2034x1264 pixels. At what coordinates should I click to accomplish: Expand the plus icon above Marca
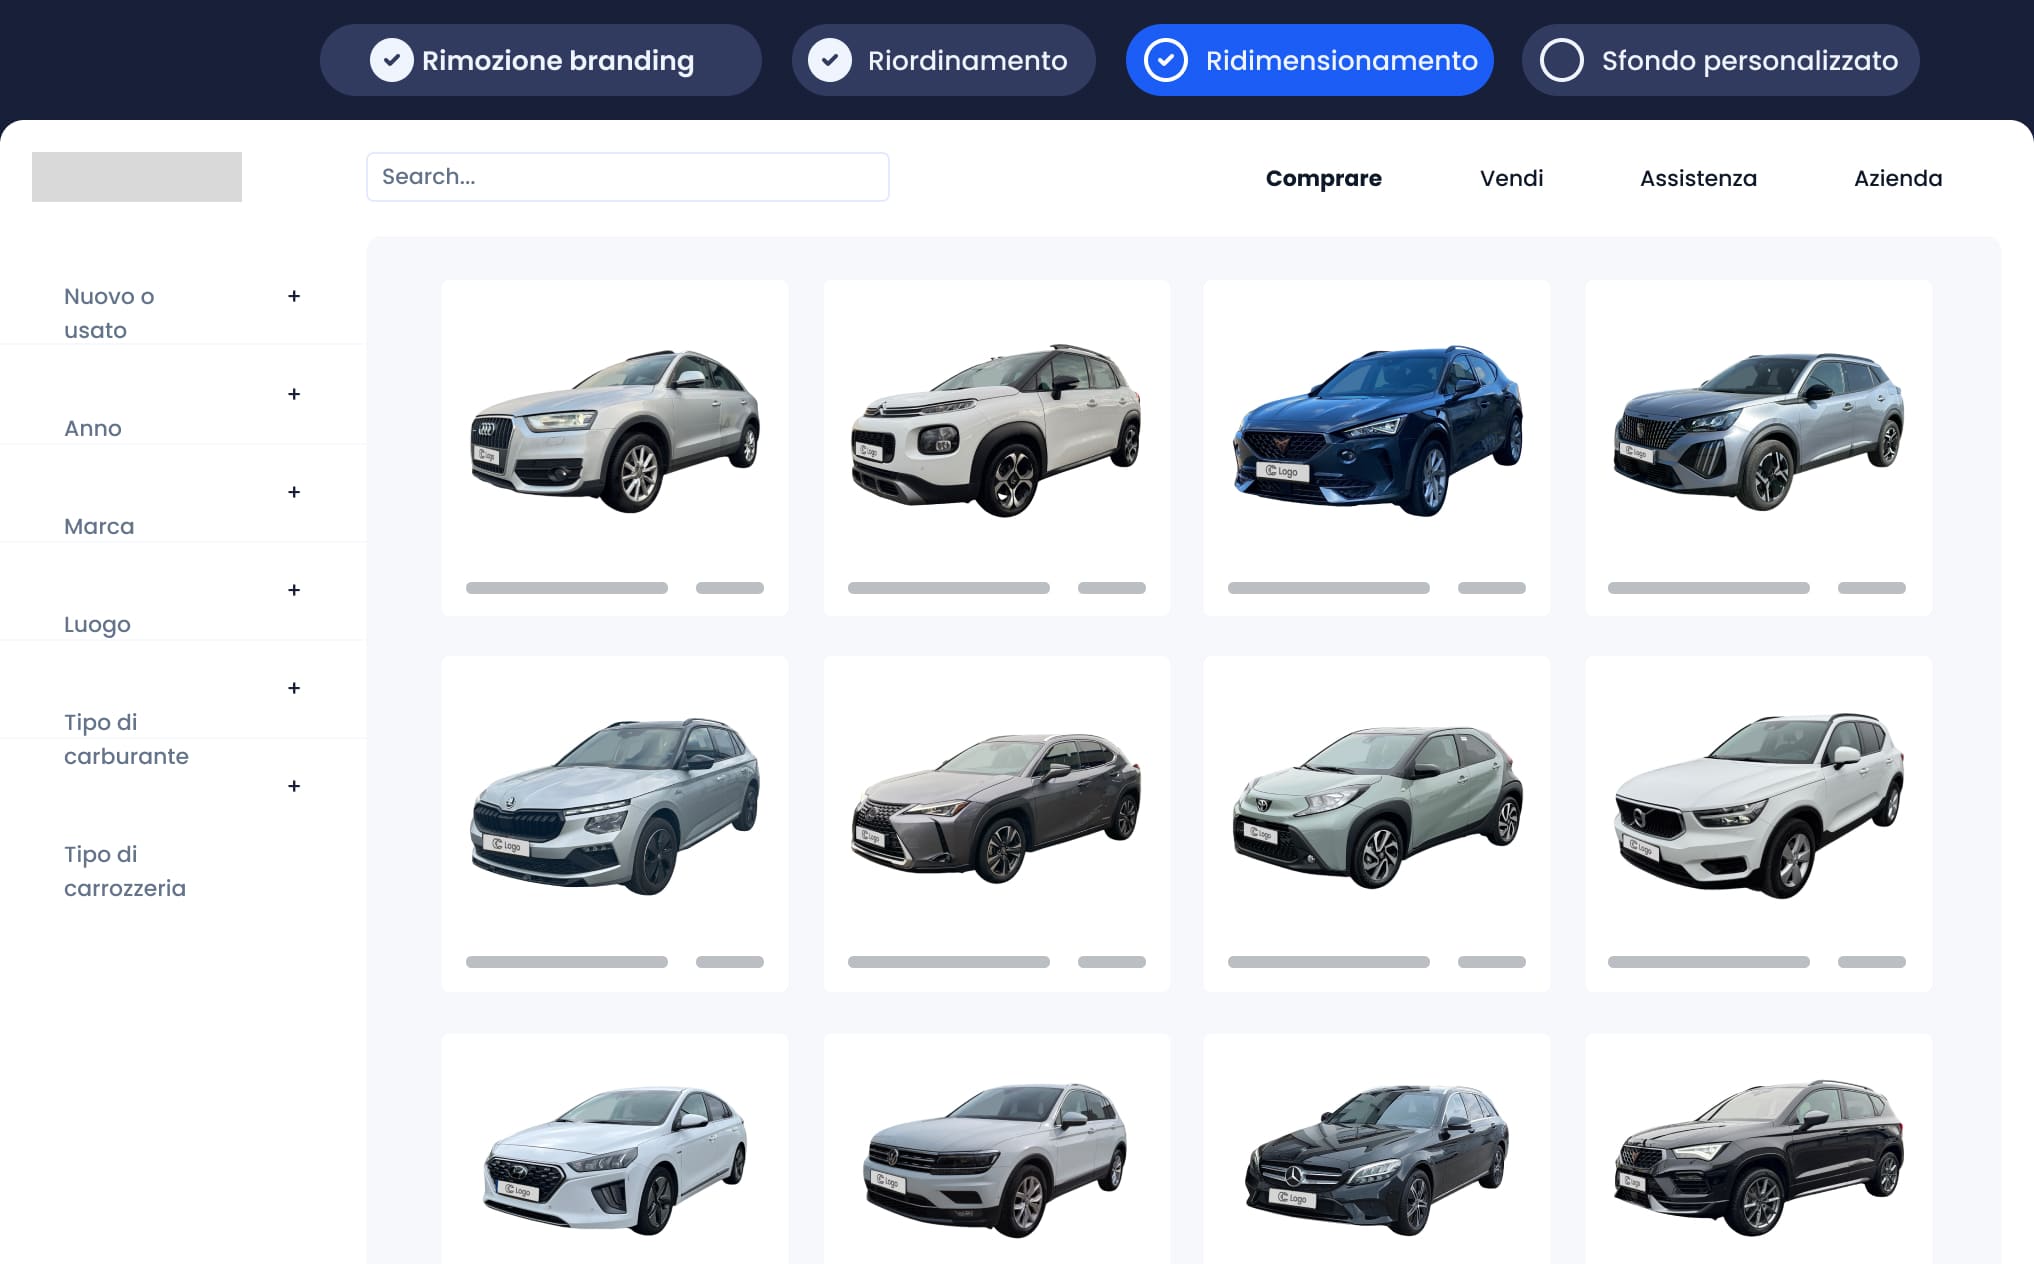pyautogui.click(x=294, y=492)
